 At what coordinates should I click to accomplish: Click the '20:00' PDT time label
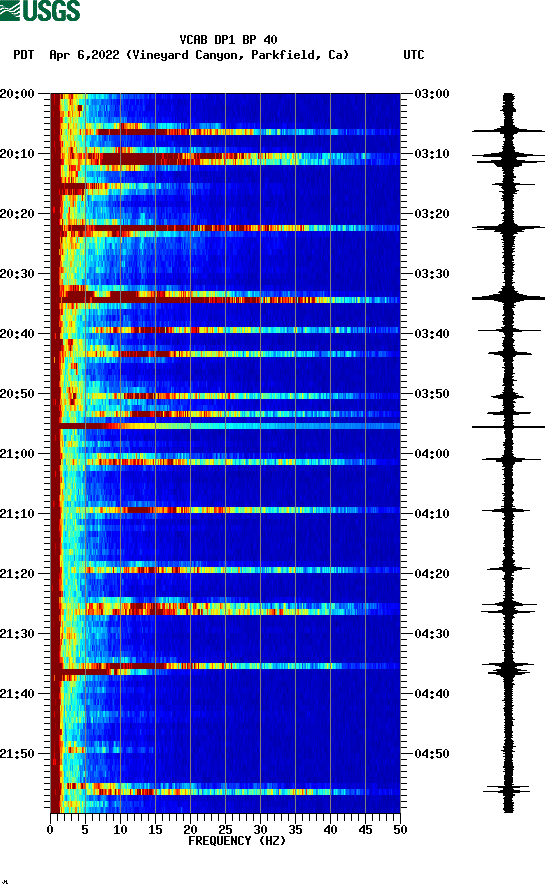17,94
